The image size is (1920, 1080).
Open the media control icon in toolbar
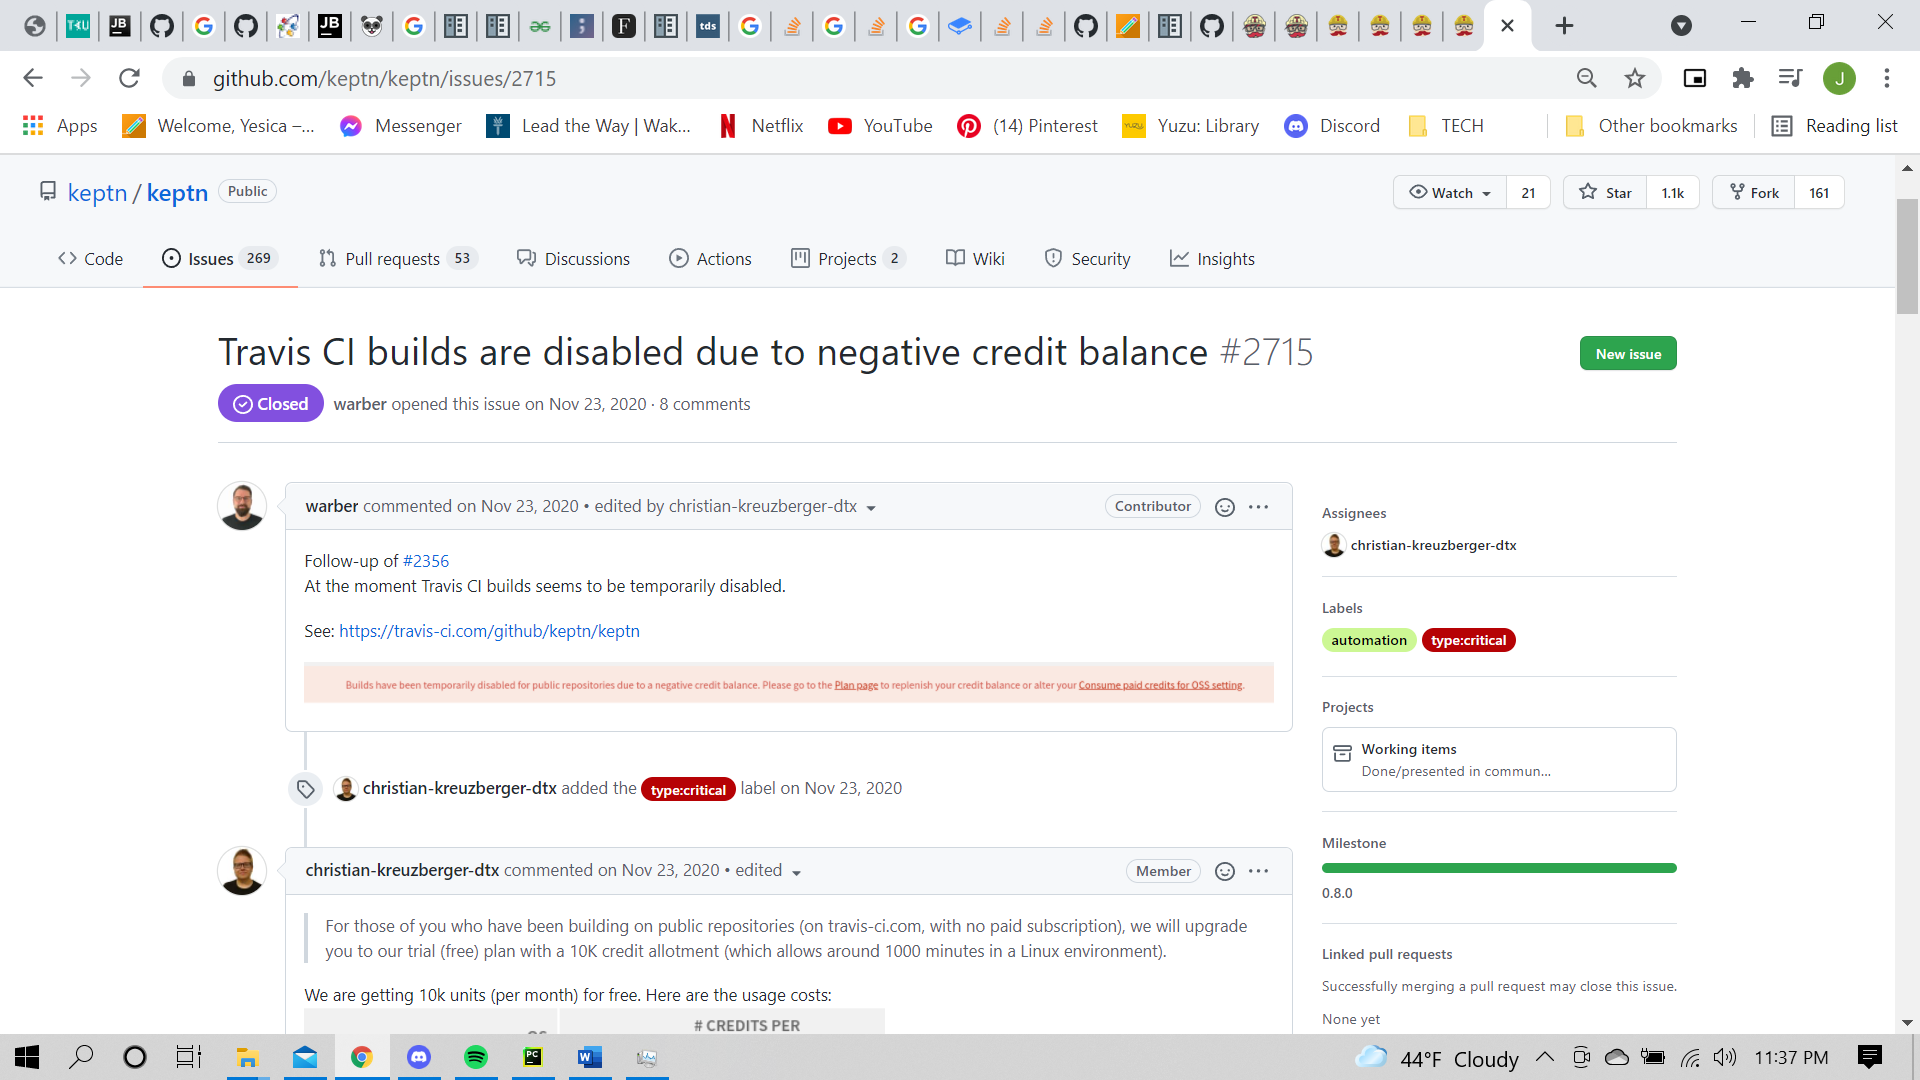tap(1791, 78)
